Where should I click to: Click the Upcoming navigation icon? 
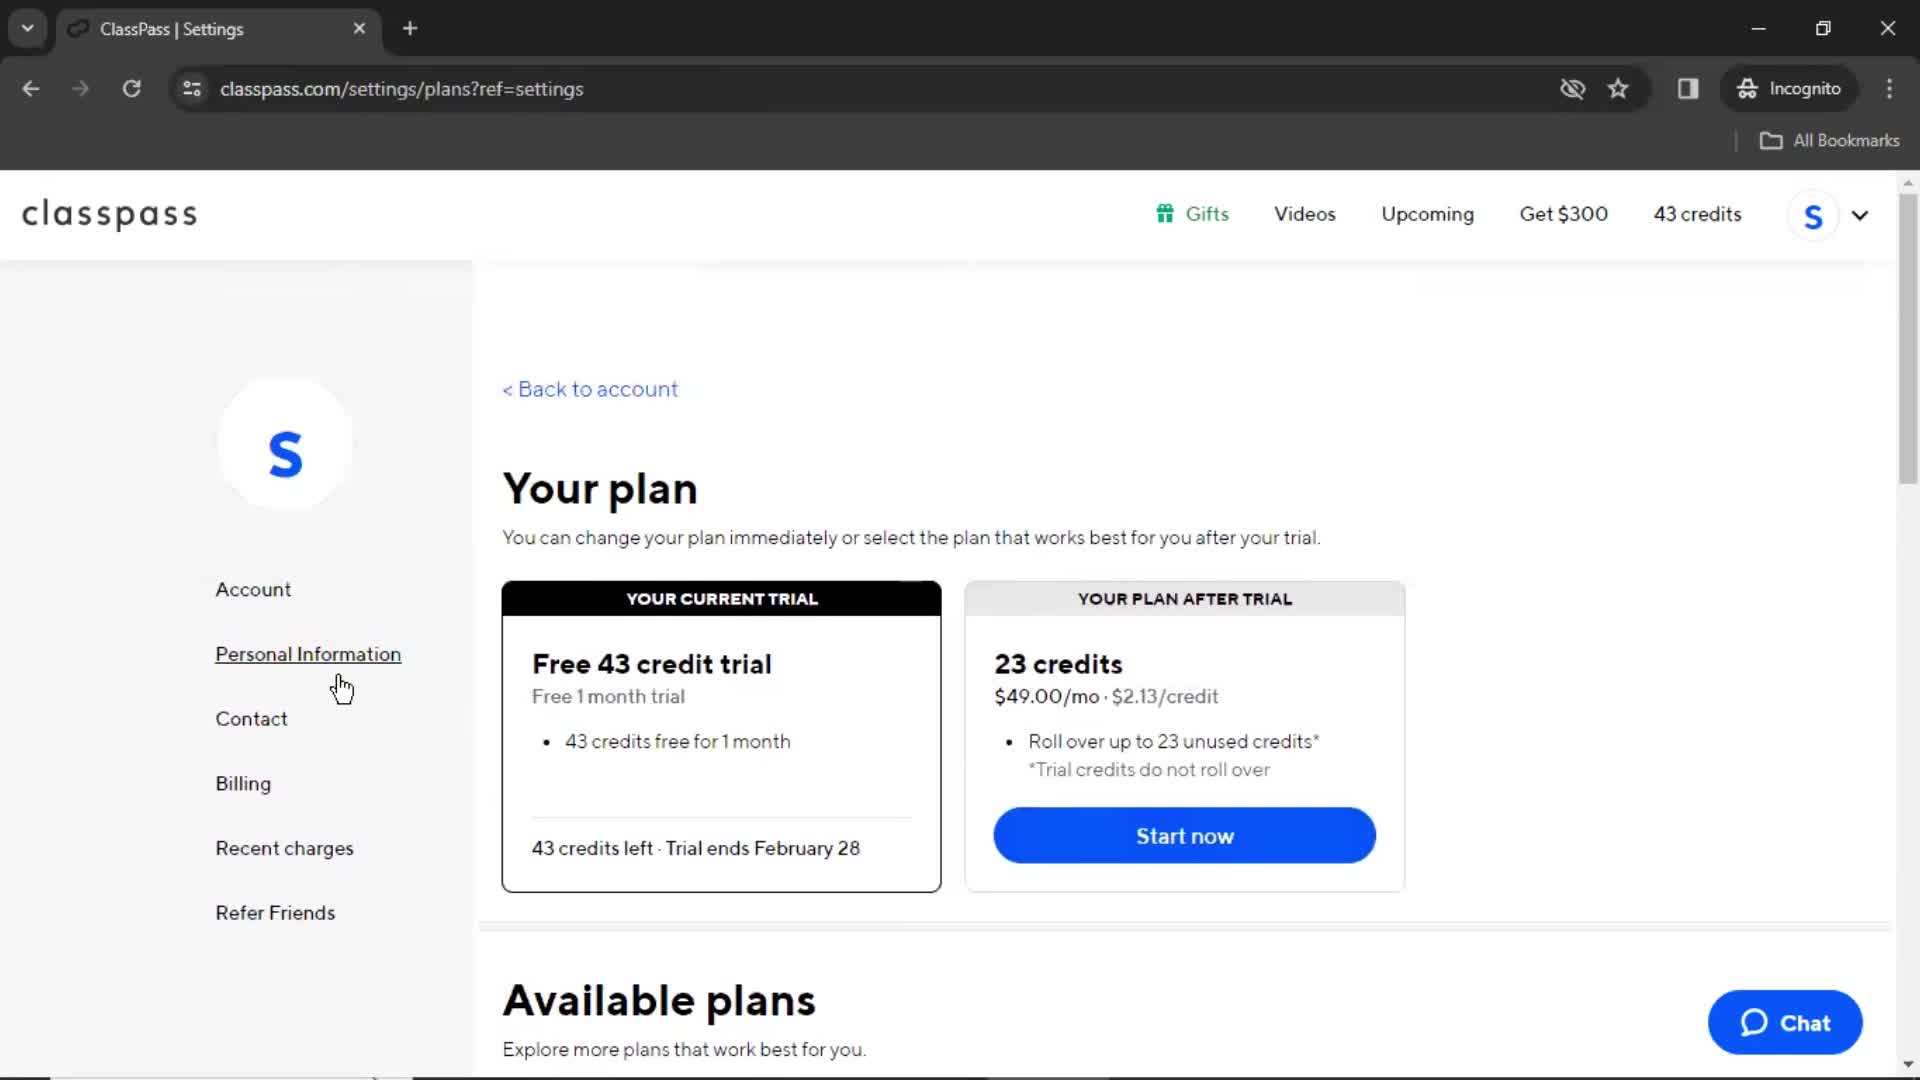click(1428, 212)
